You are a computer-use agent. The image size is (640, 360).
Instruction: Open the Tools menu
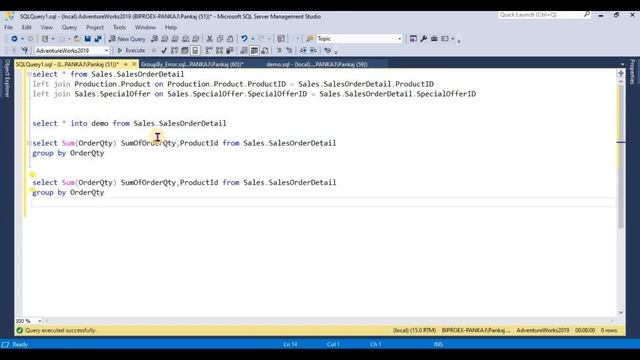(119, 27)
